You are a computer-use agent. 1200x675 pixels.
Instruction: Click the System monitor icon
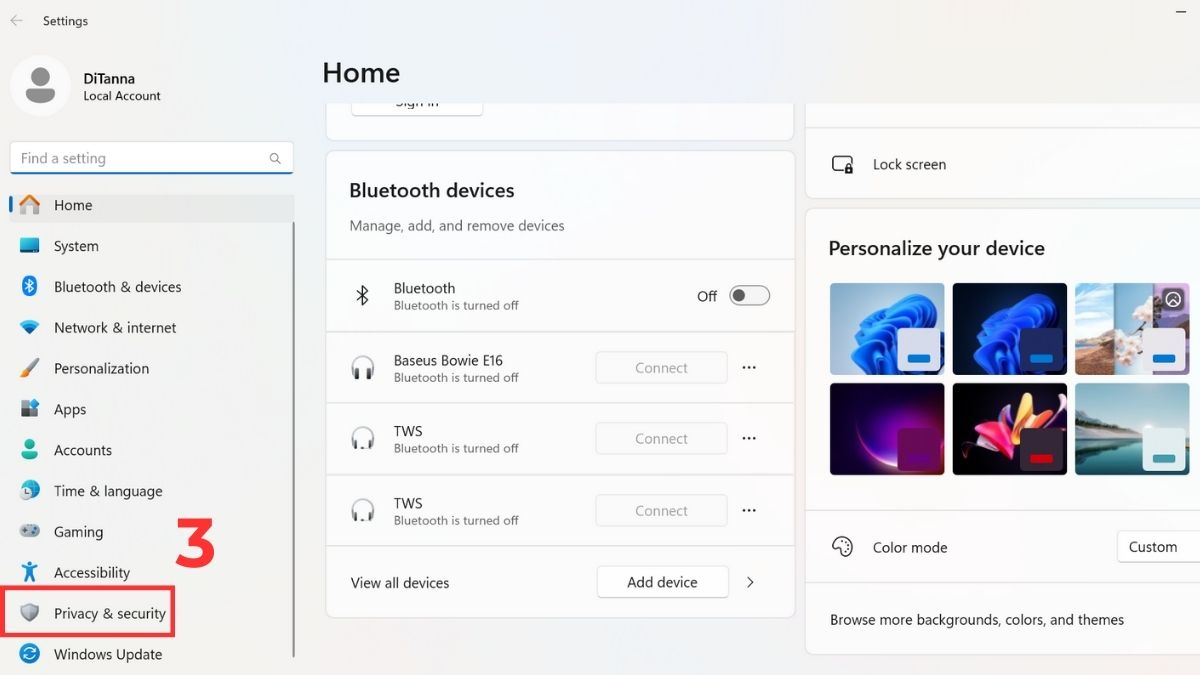30,246
